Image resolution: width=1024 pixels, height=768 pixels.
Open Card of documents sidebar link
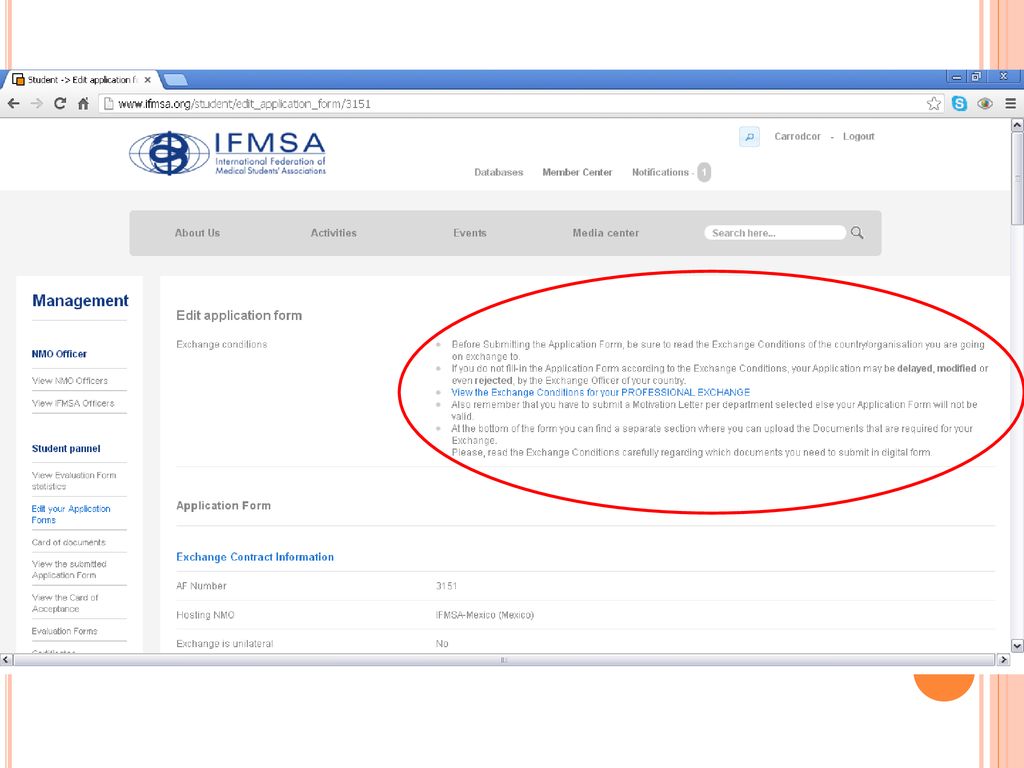tap(69, 542)
